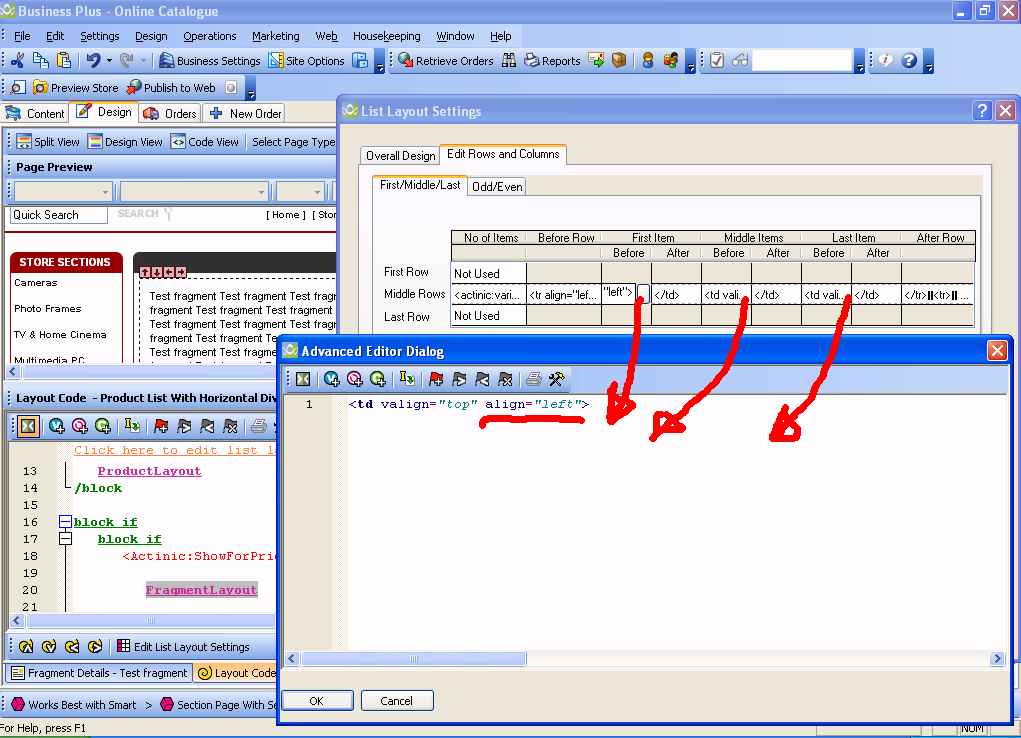
Task: Click the hammer tools icon in Advanced Editor
Action: 557,379
